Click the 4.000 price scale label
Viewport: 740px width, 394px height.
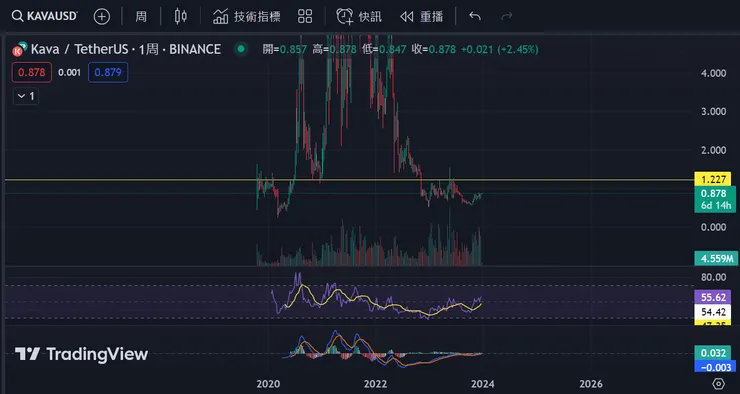click(714, 73)
